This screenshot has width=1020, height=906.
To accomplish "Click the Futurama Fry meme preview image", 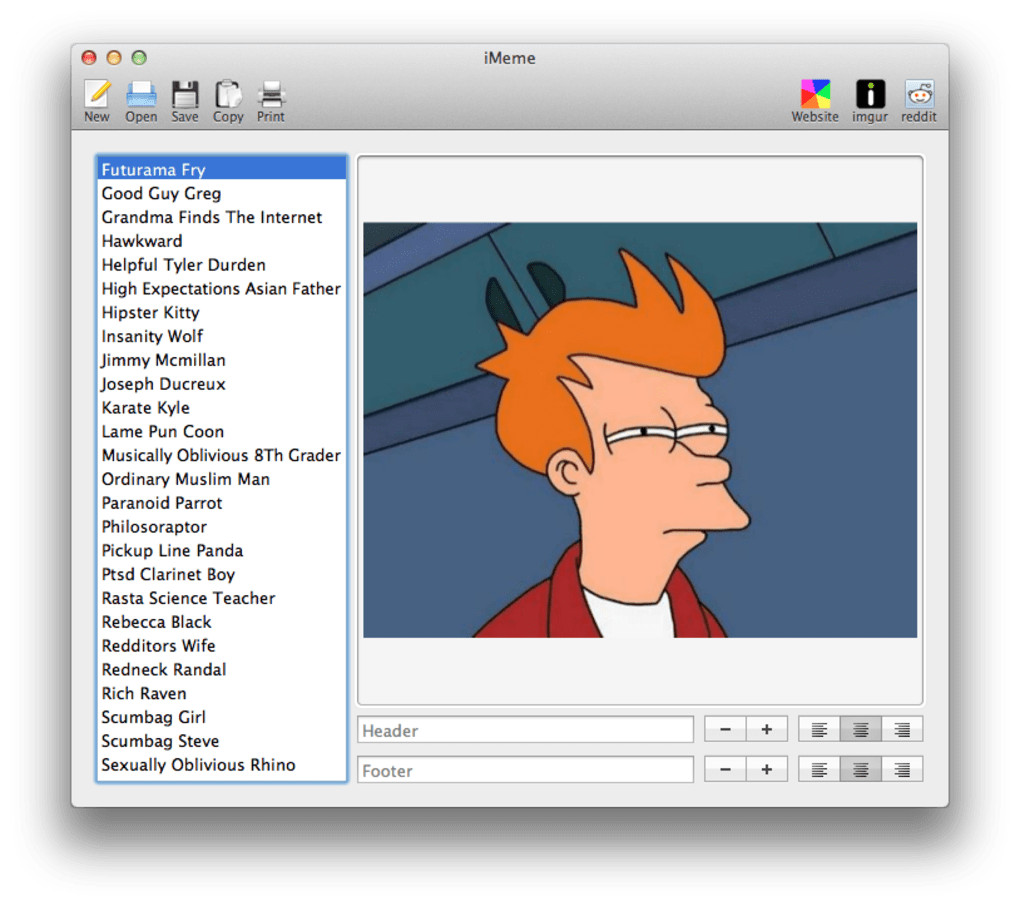I will (640, 430).
